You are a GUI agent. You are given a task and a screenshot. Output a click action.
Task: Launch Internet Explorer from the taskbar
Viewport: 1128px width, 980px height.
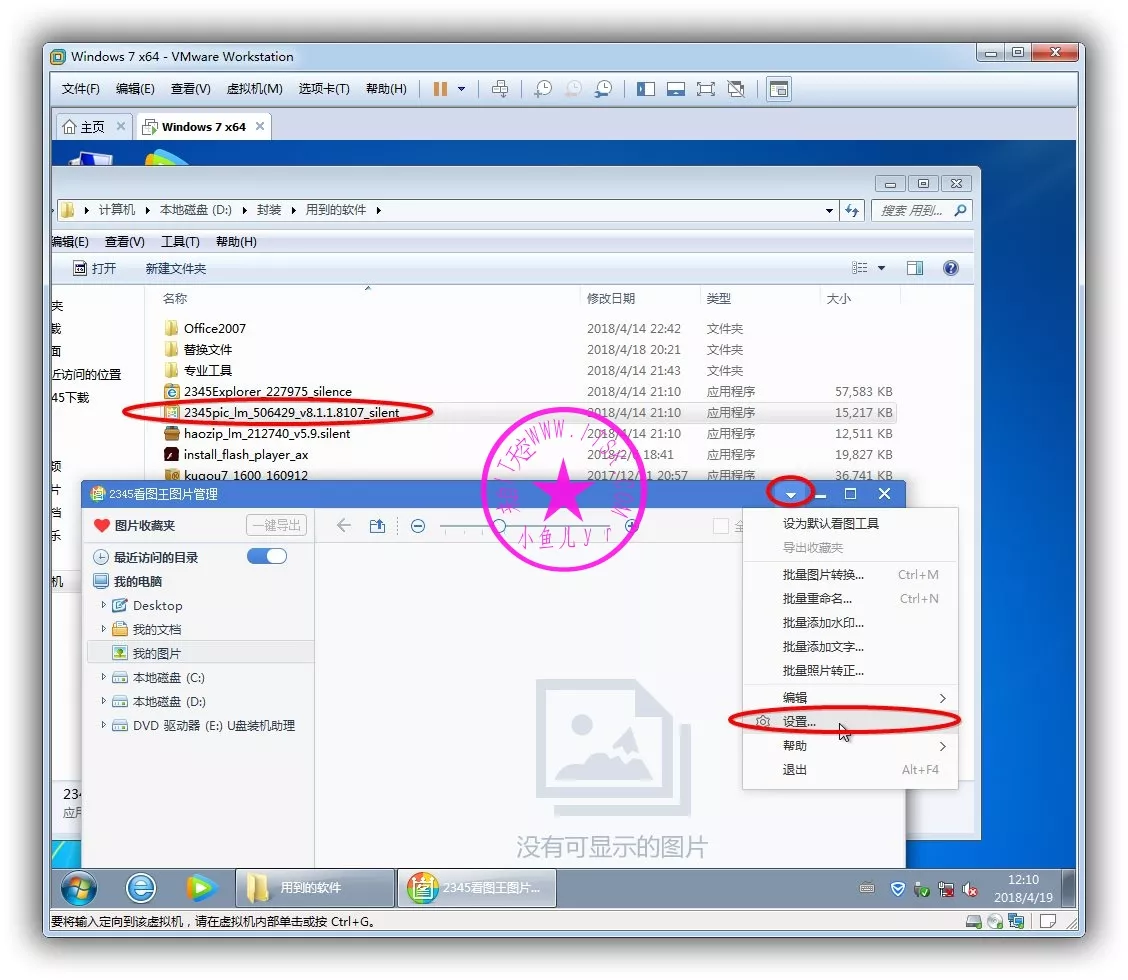(x=140, y=887)
